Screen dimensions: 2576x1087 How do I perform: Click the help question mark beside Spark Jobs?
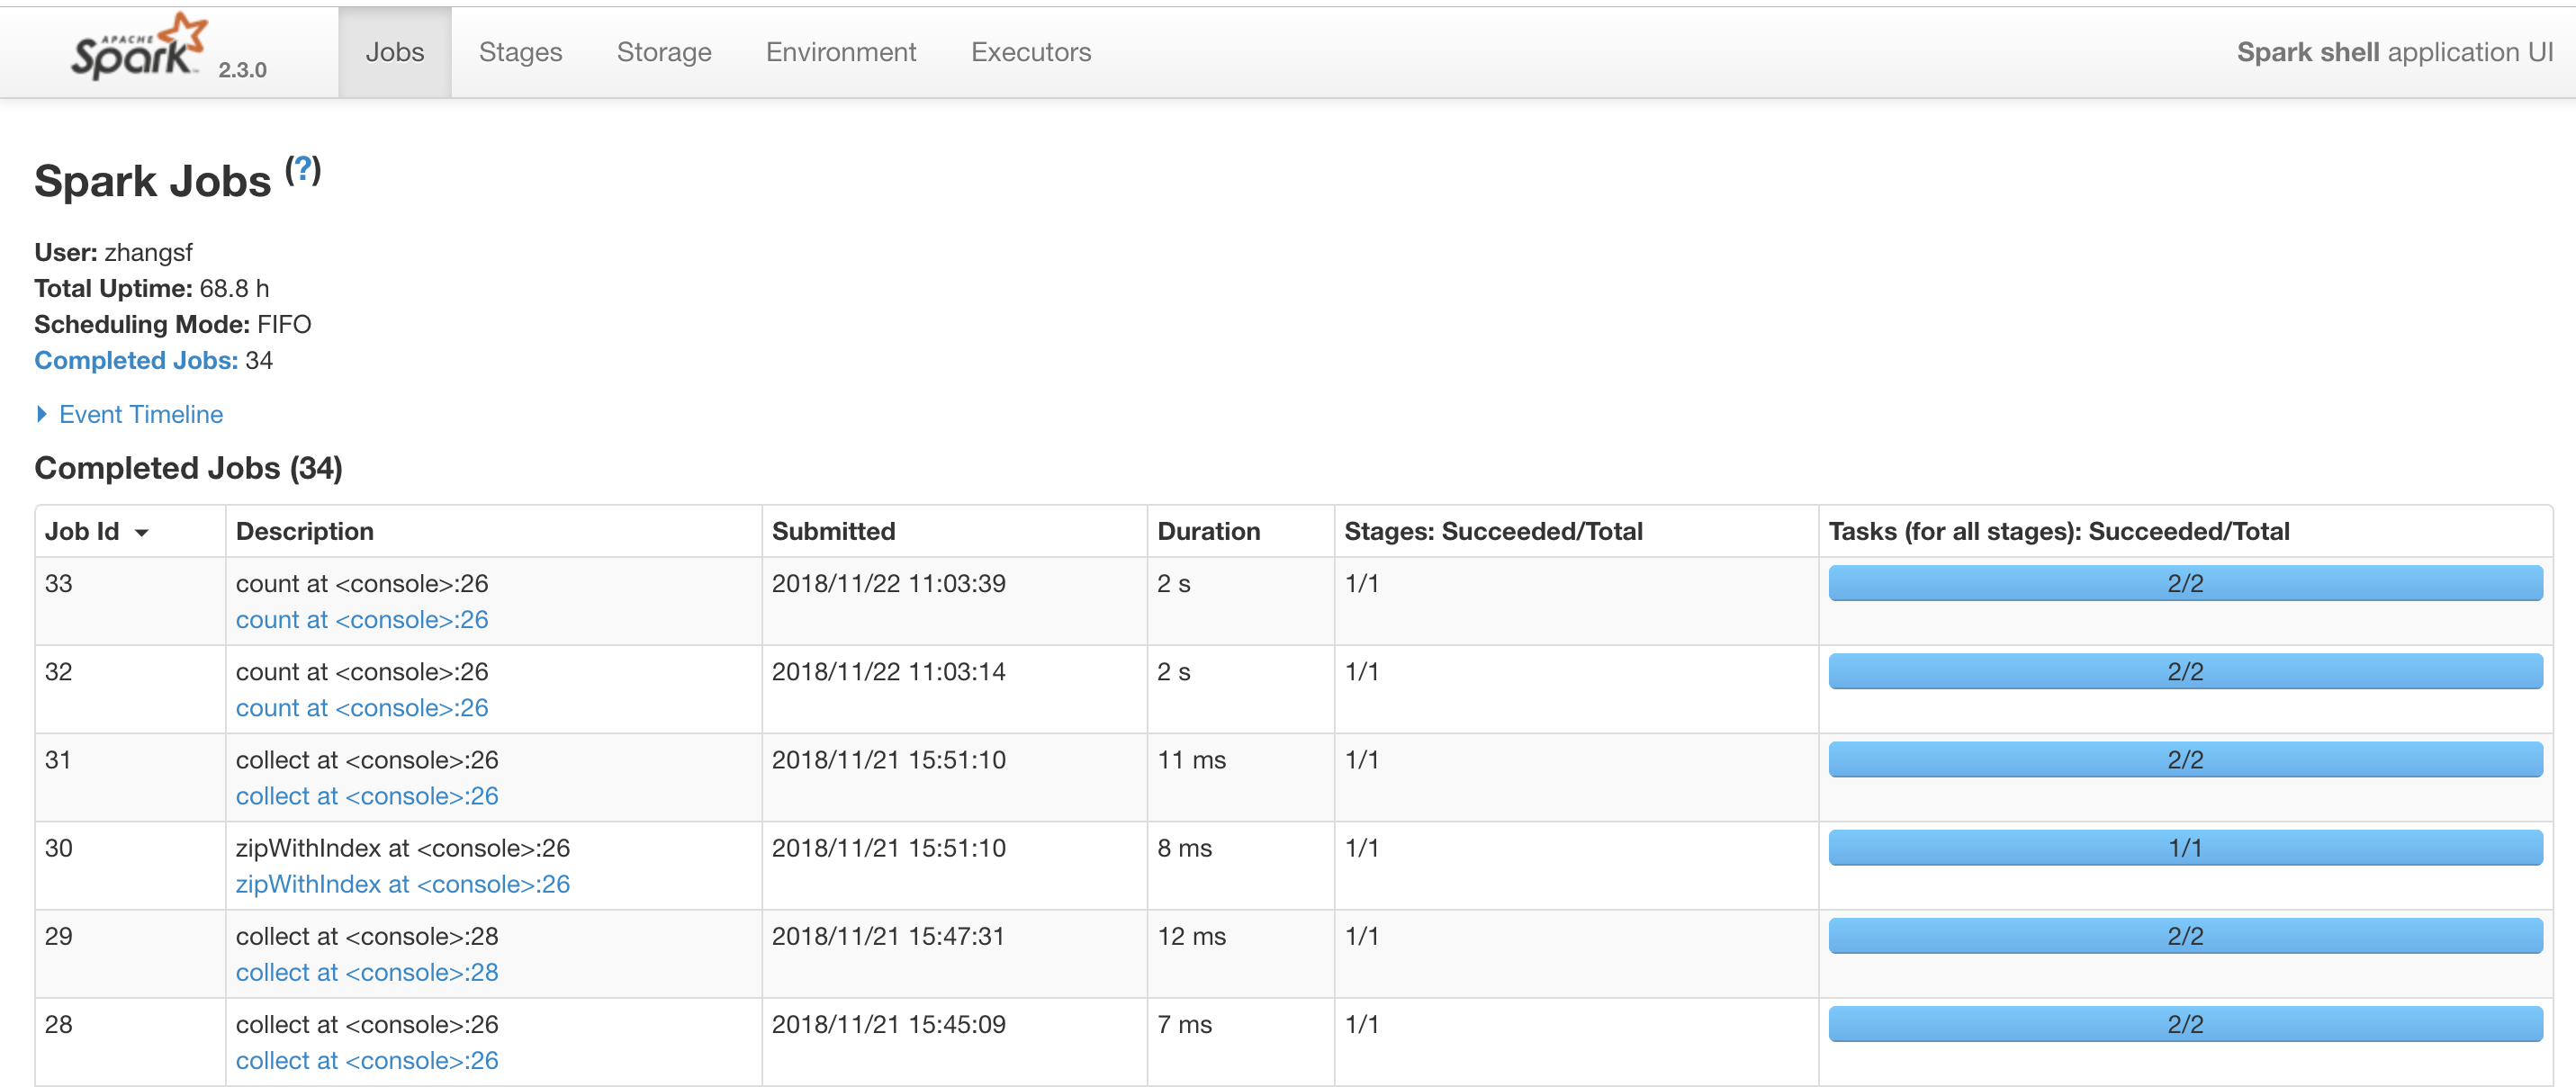click(303, 170)
